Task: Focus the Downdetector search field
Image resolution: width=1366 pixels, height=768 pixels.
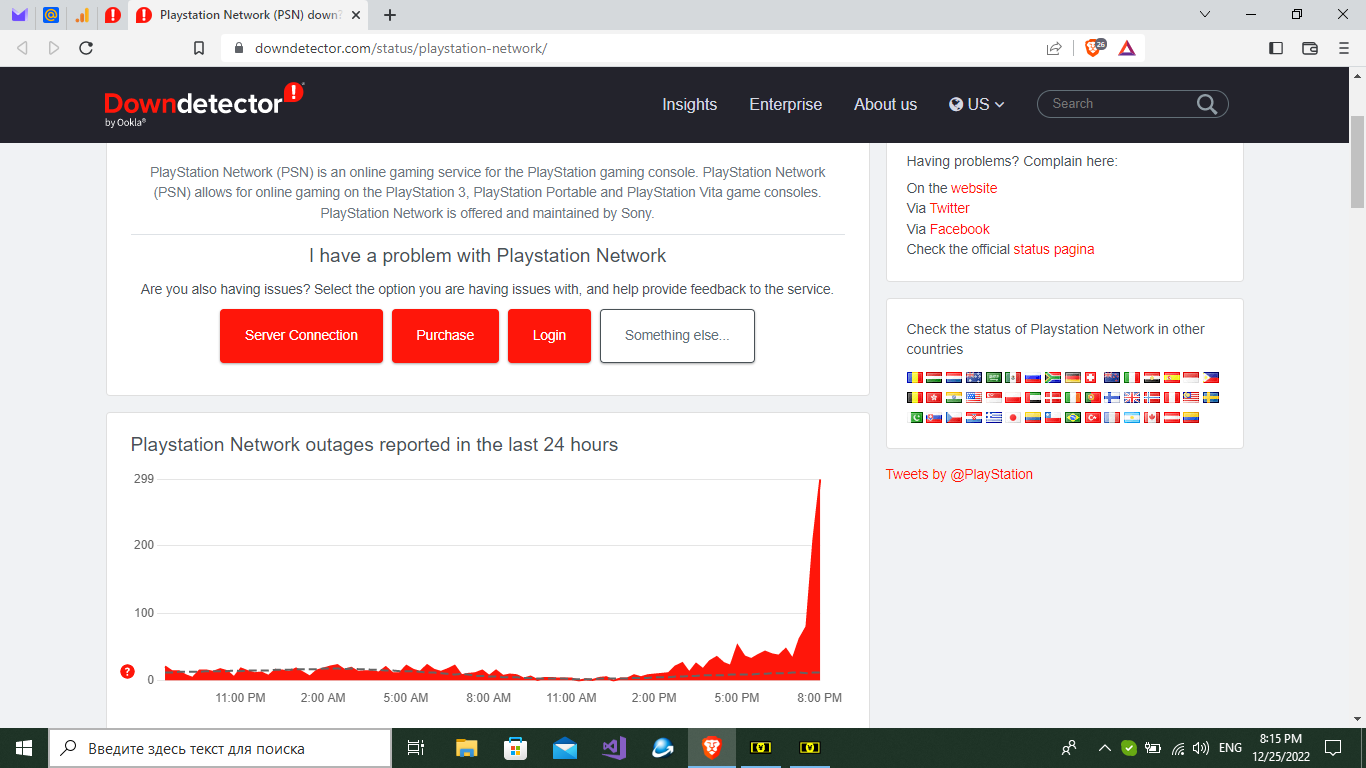Action: pos(1120,104)
